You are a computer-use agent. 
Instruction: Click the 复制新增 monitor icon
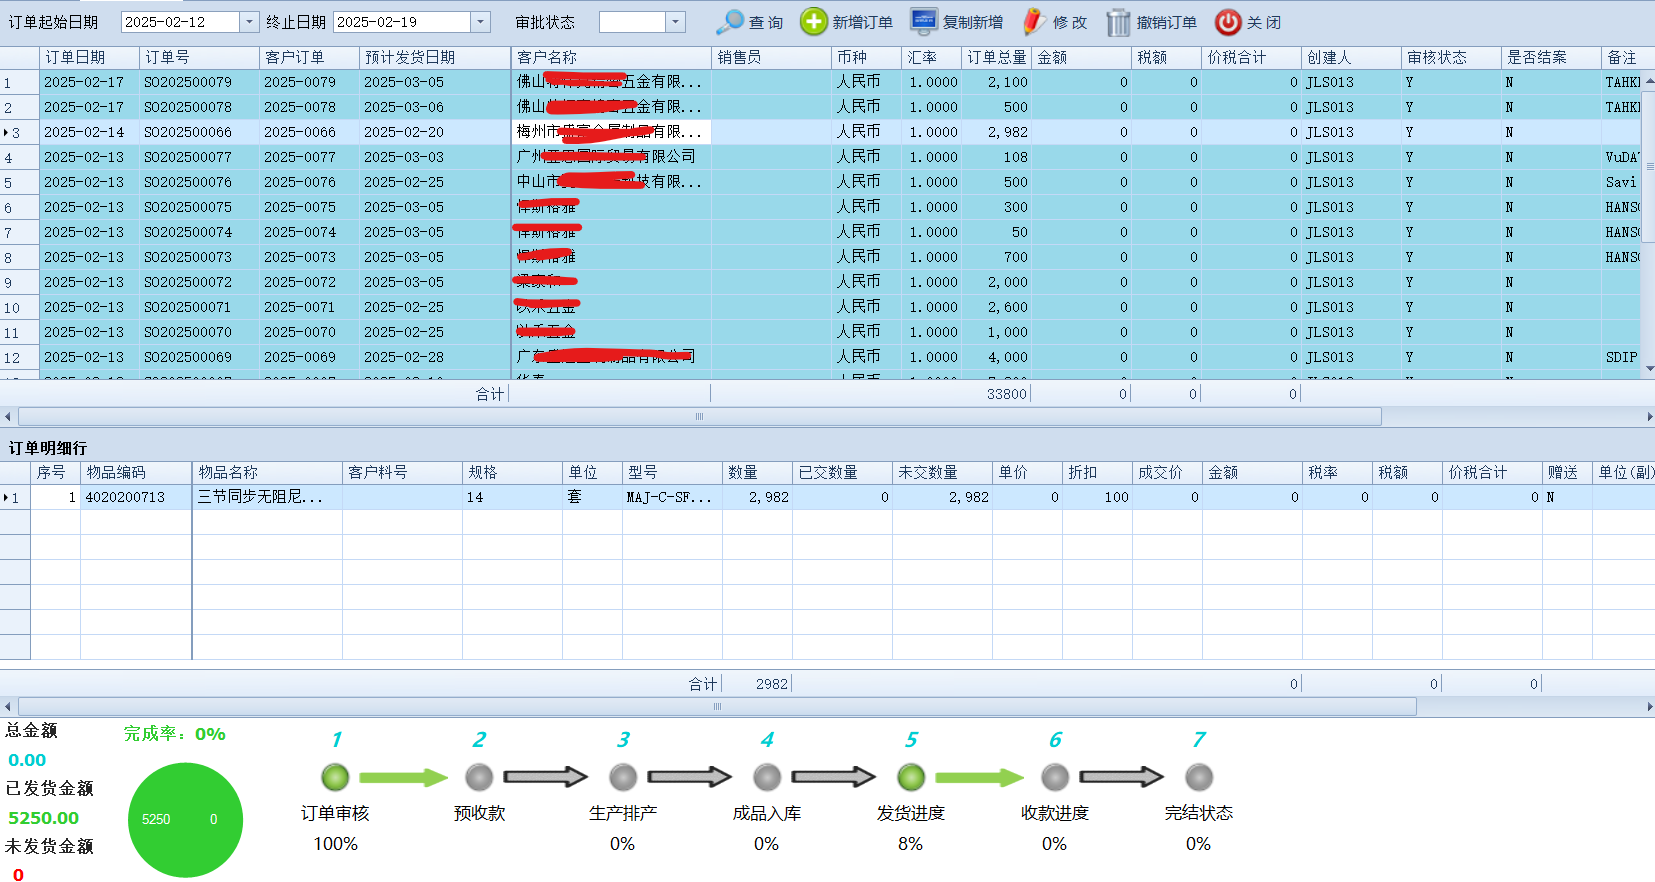pos(924,22)
